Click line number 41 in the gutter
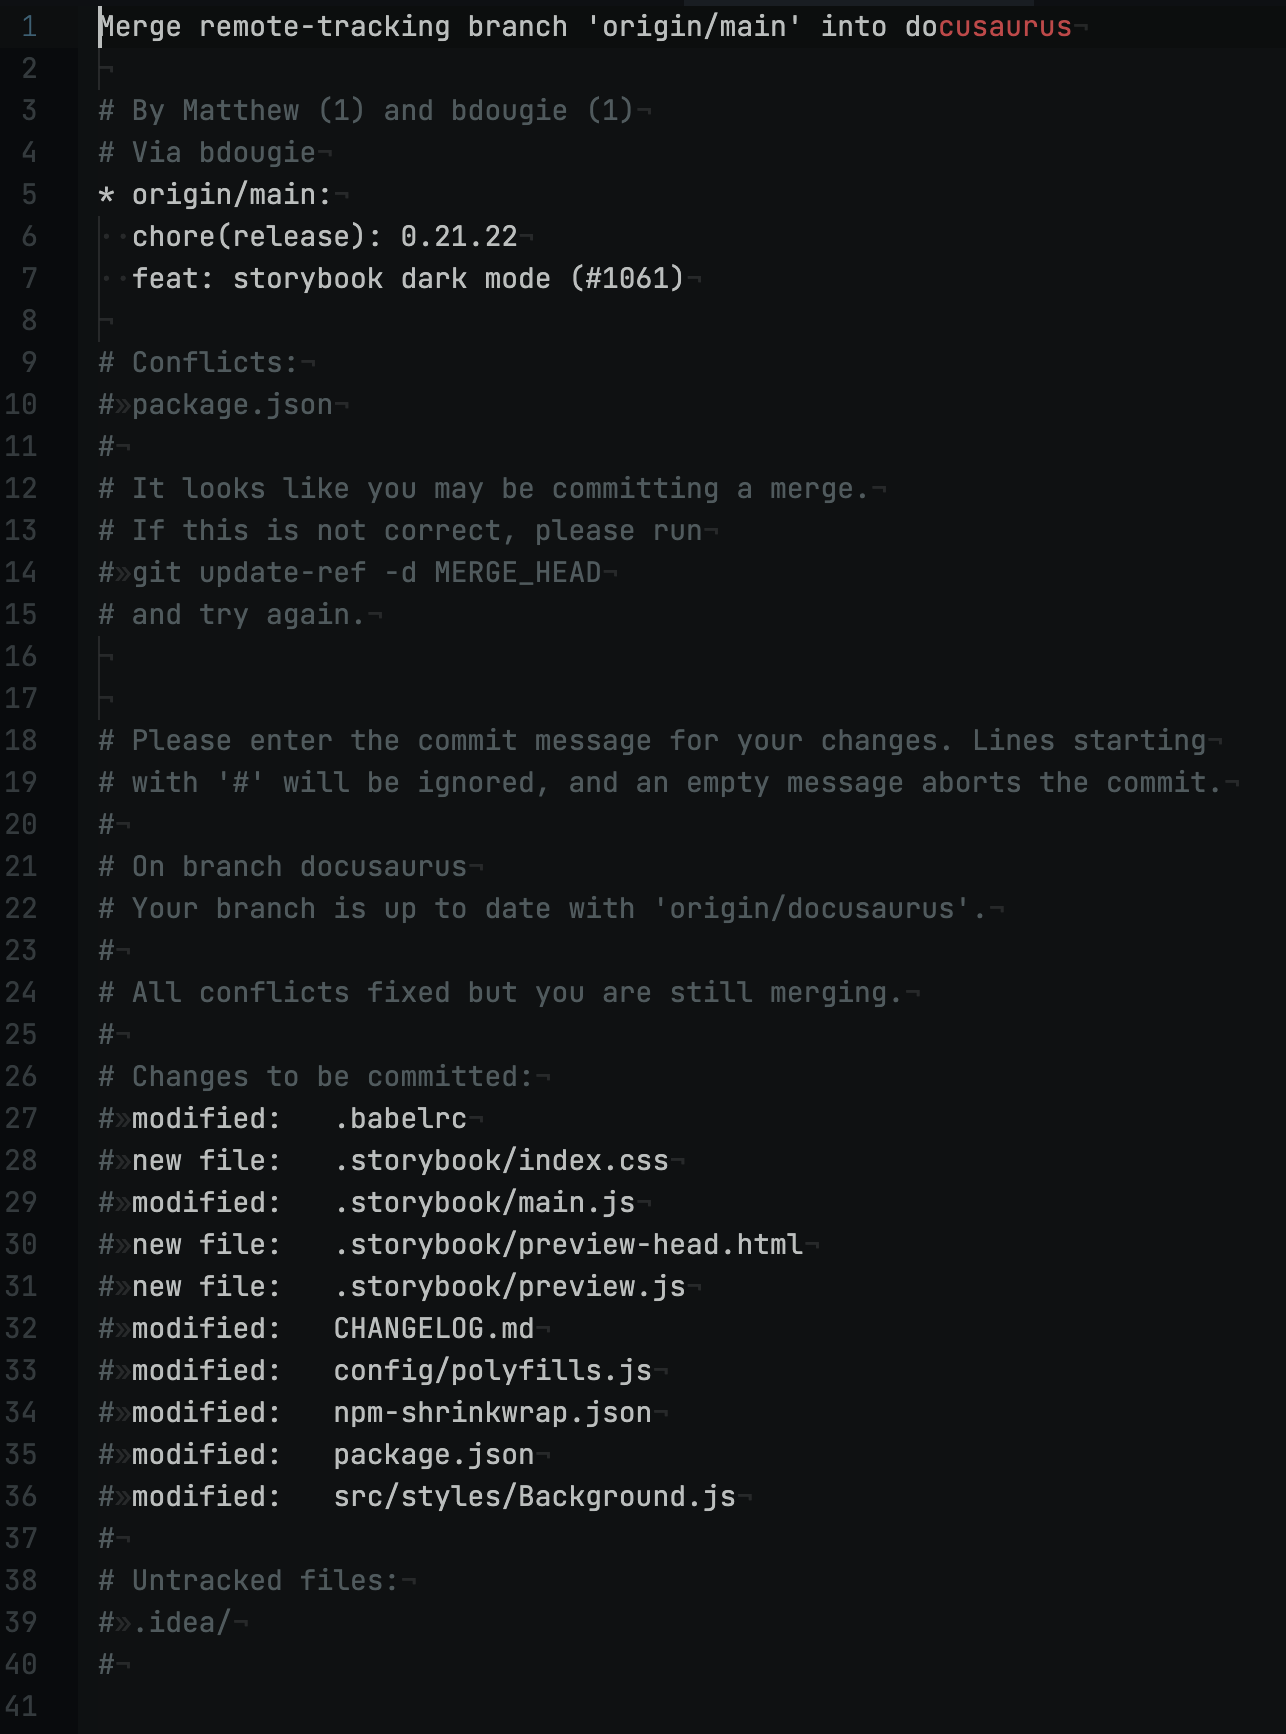1286x1734 pixels. pyautogui.click(x=21, y=1707)
